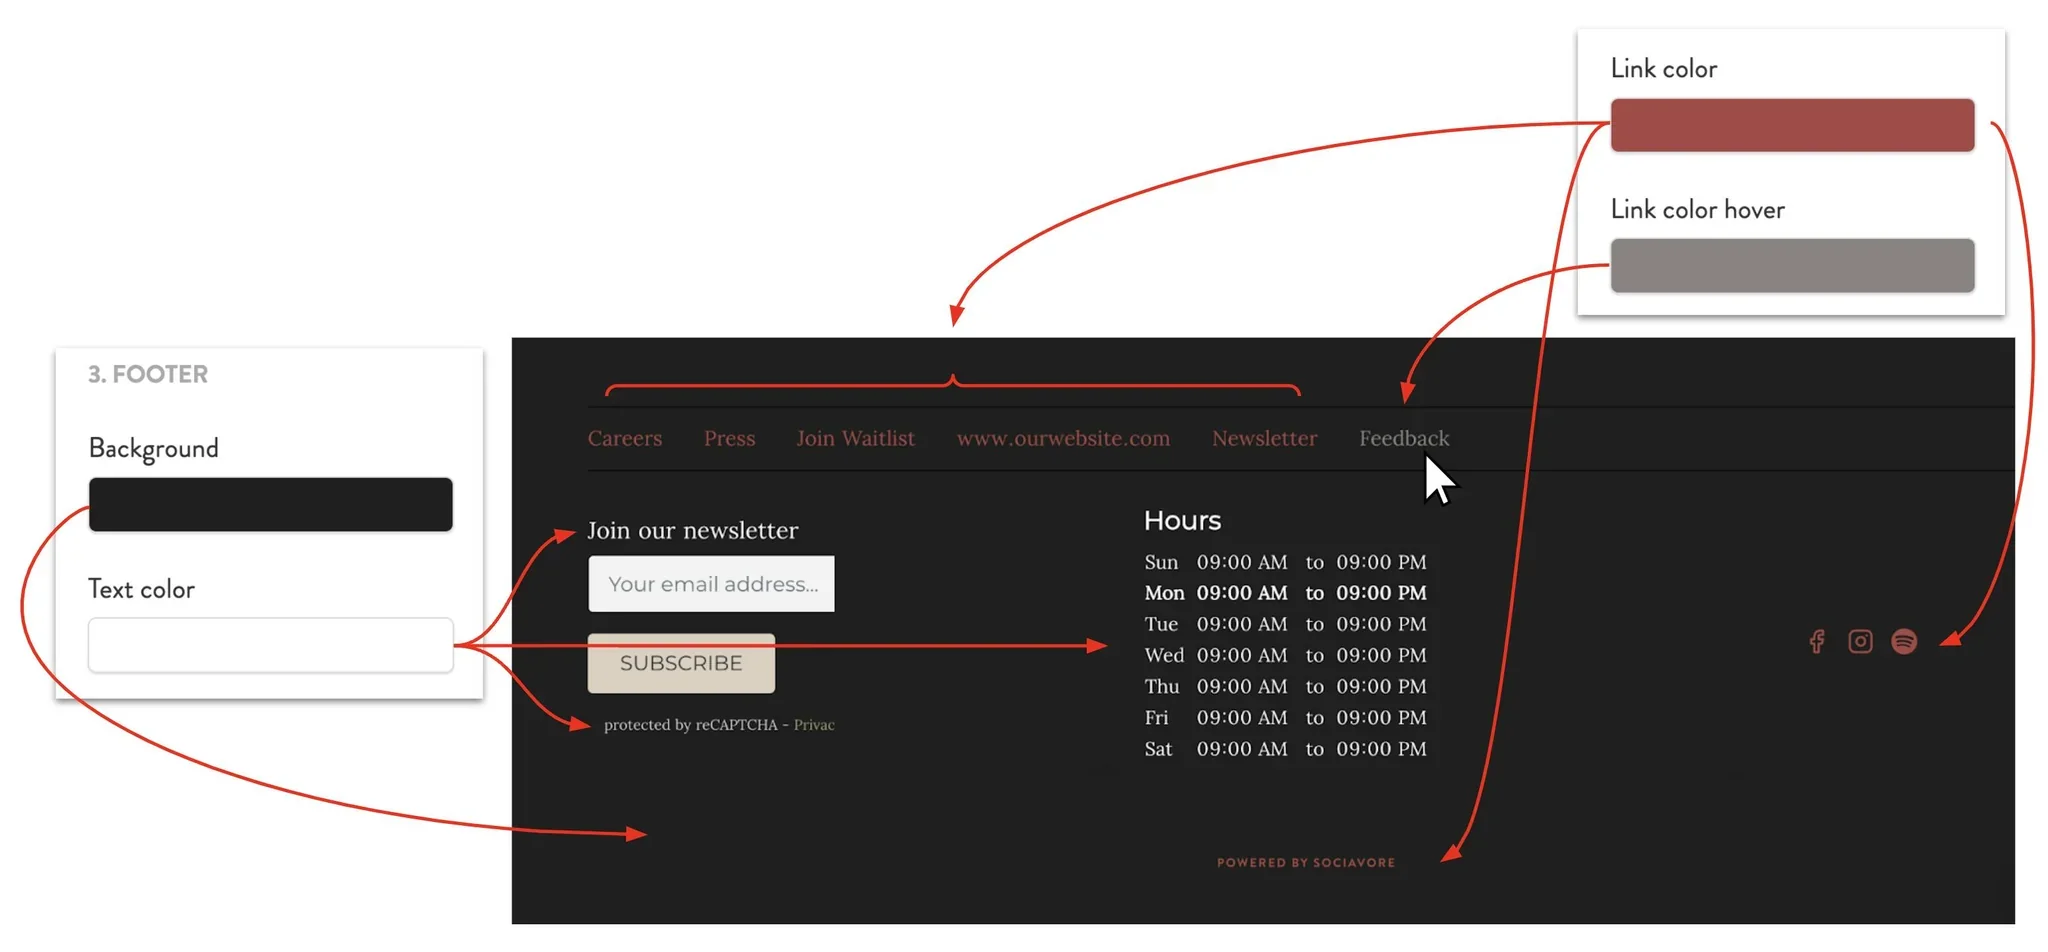Open the reCAPTCHA Privacy link

coord(814,725)
